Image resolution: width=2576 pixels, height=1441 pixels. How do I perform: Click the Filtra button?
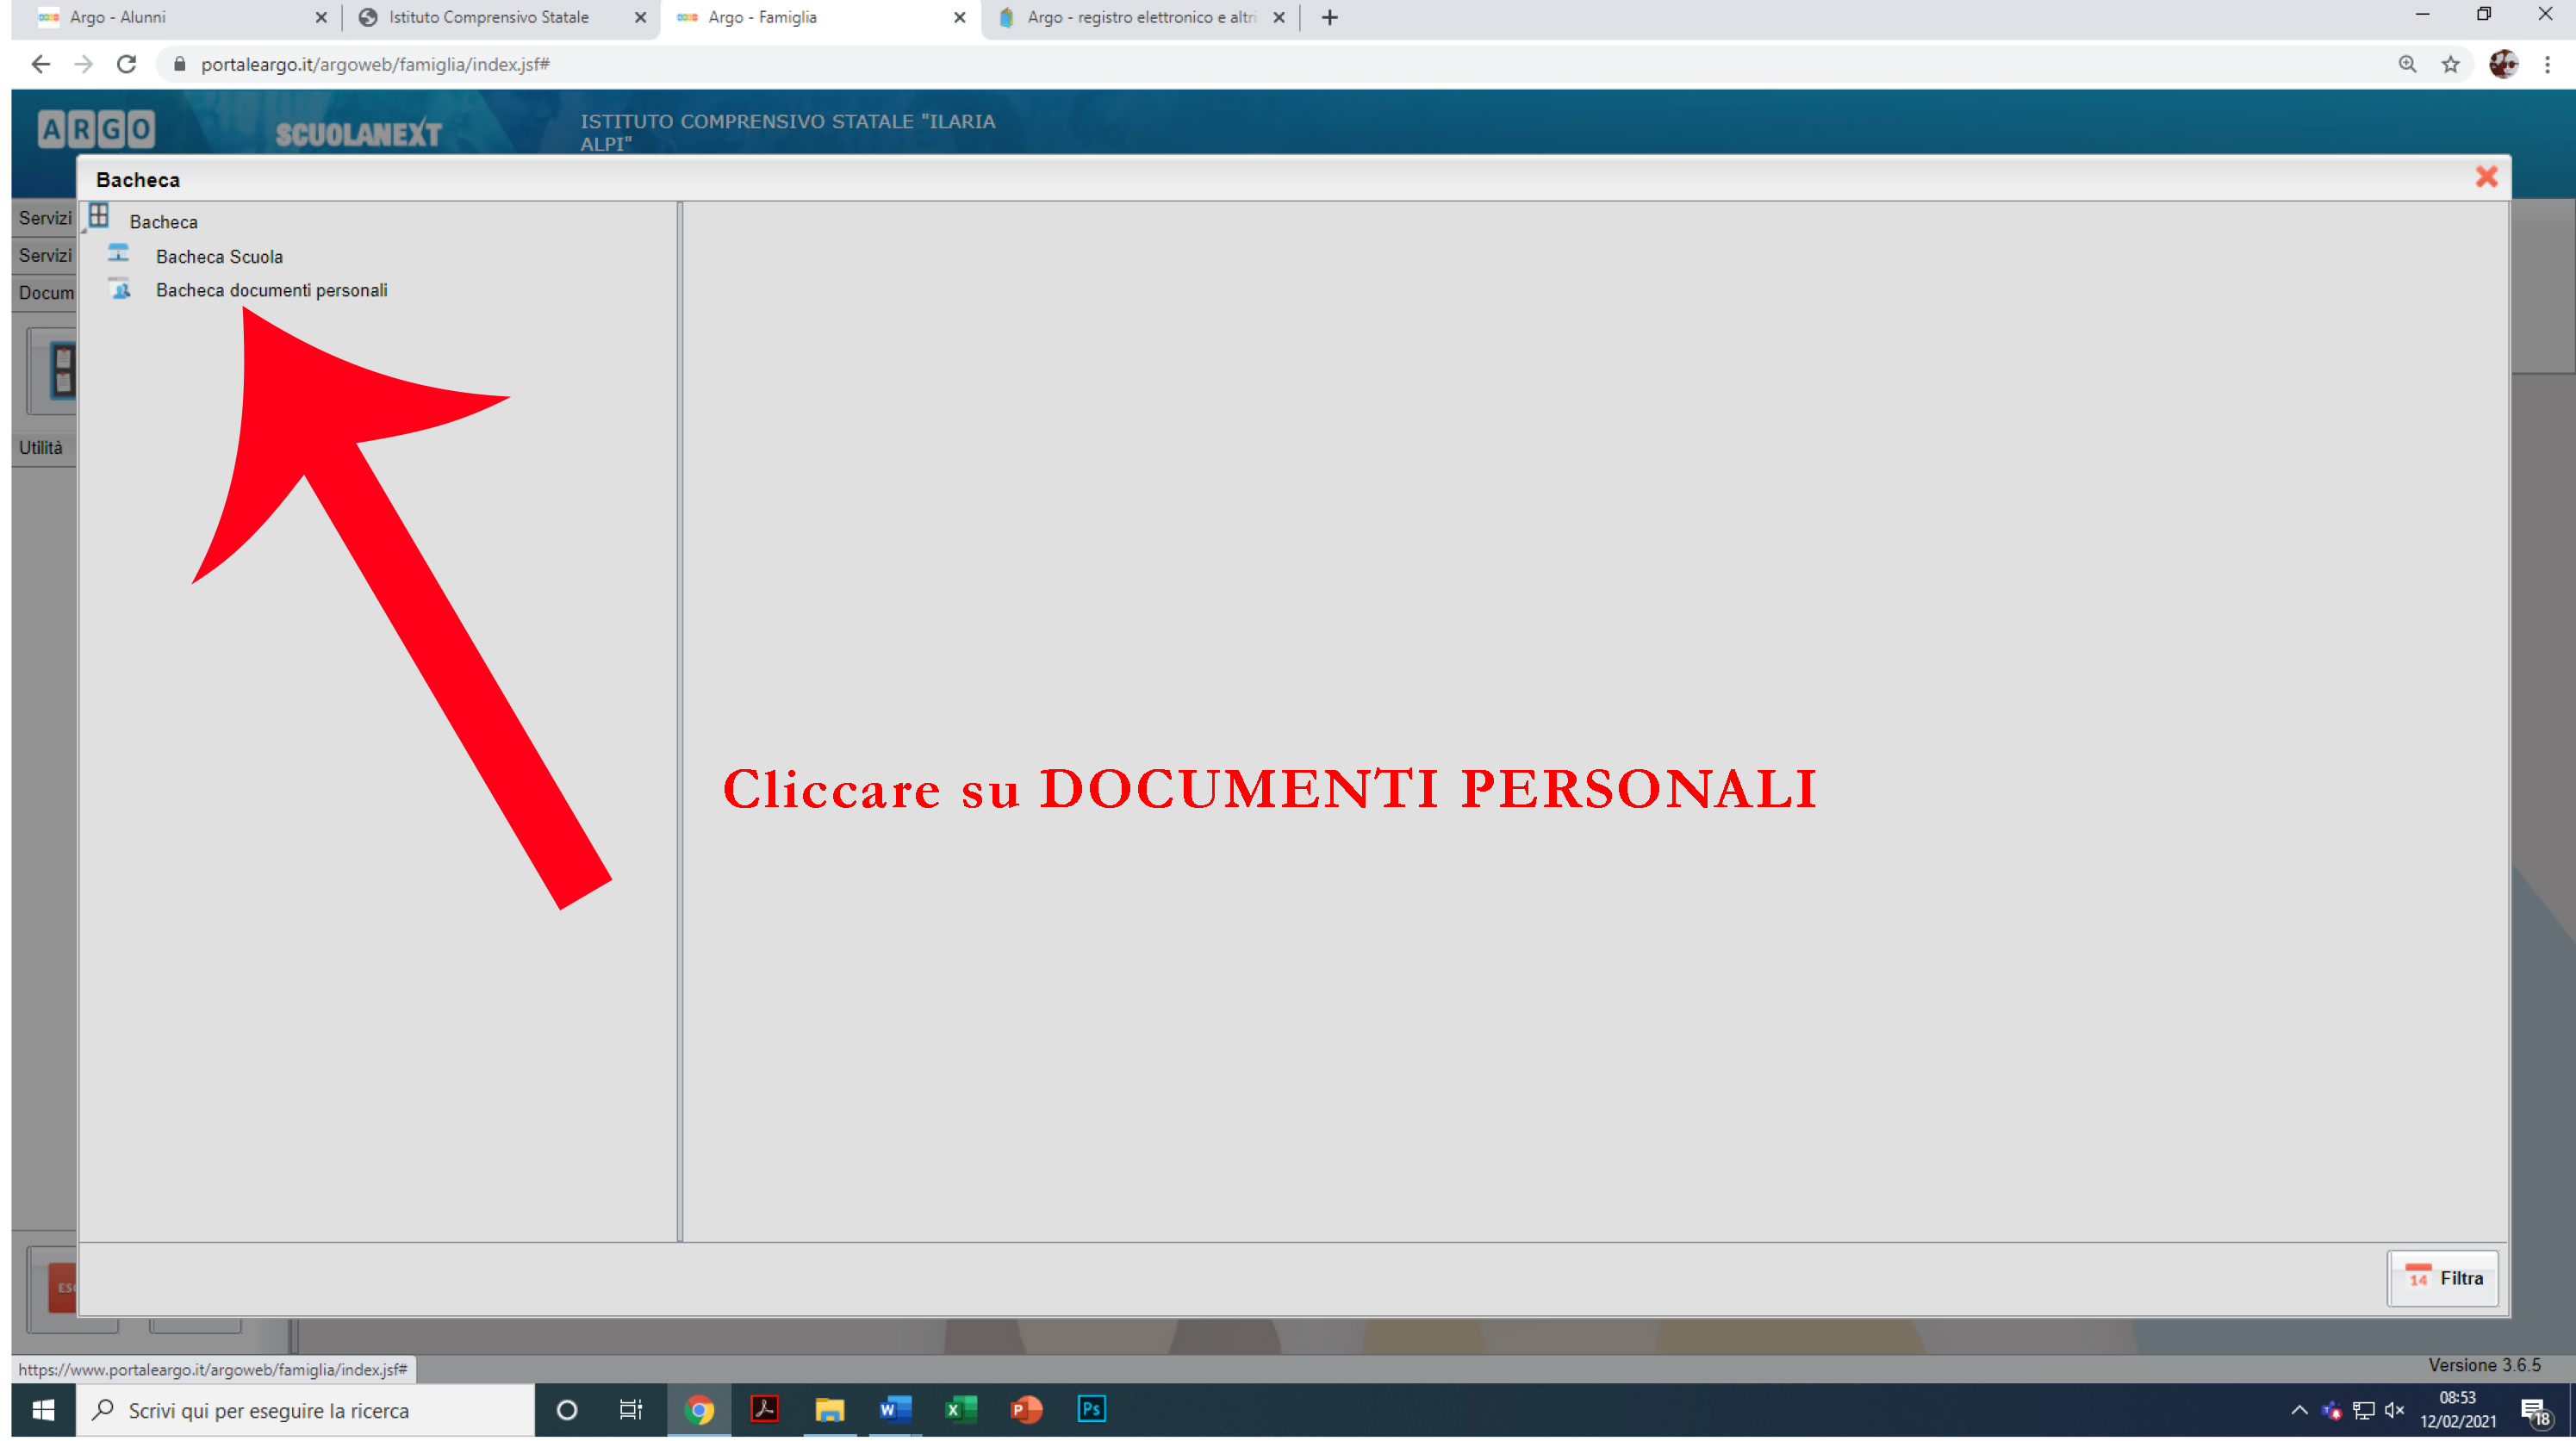tap(2442, 1278)
